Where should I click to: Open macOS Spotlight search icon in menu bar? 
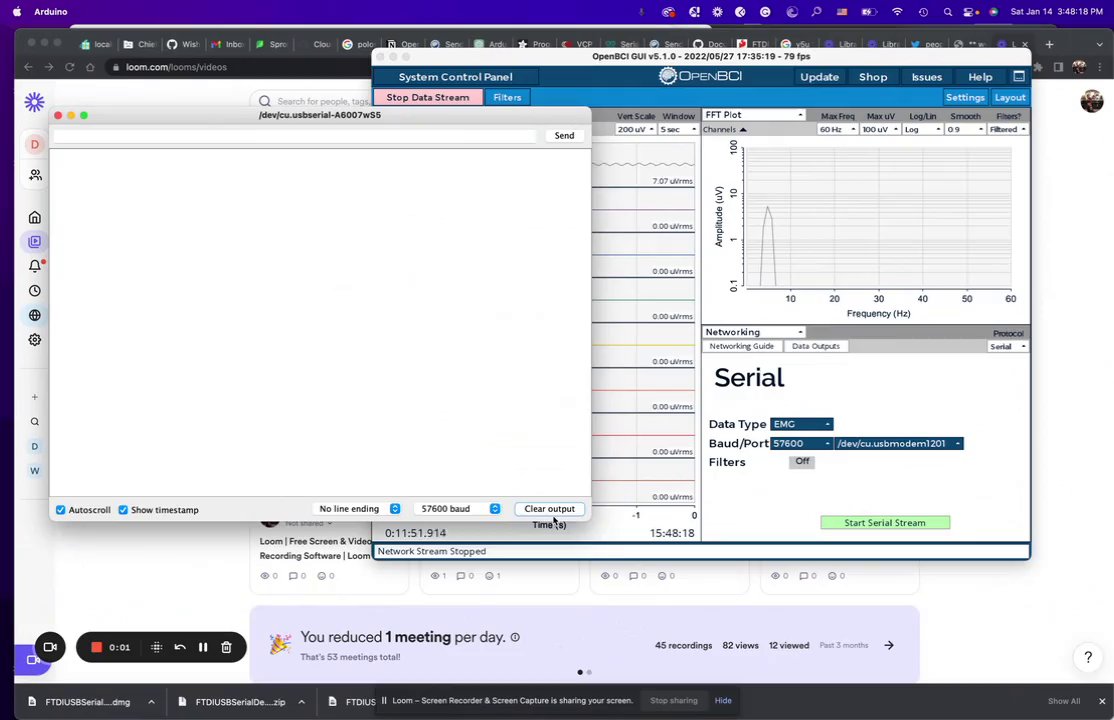[948, 12]
